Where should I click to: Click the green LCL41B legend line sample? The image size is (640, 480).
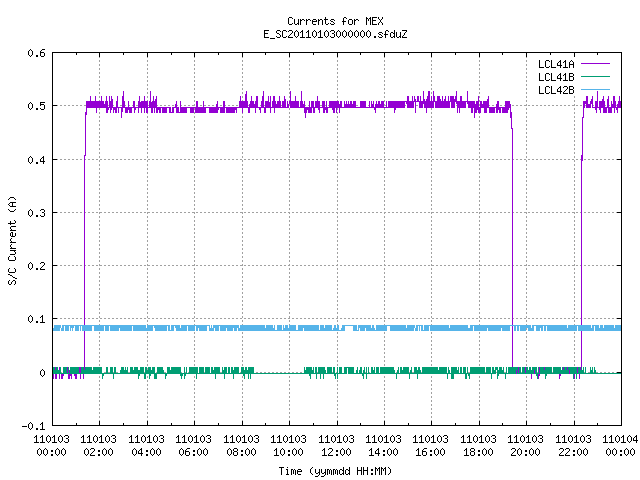[595, 77]
